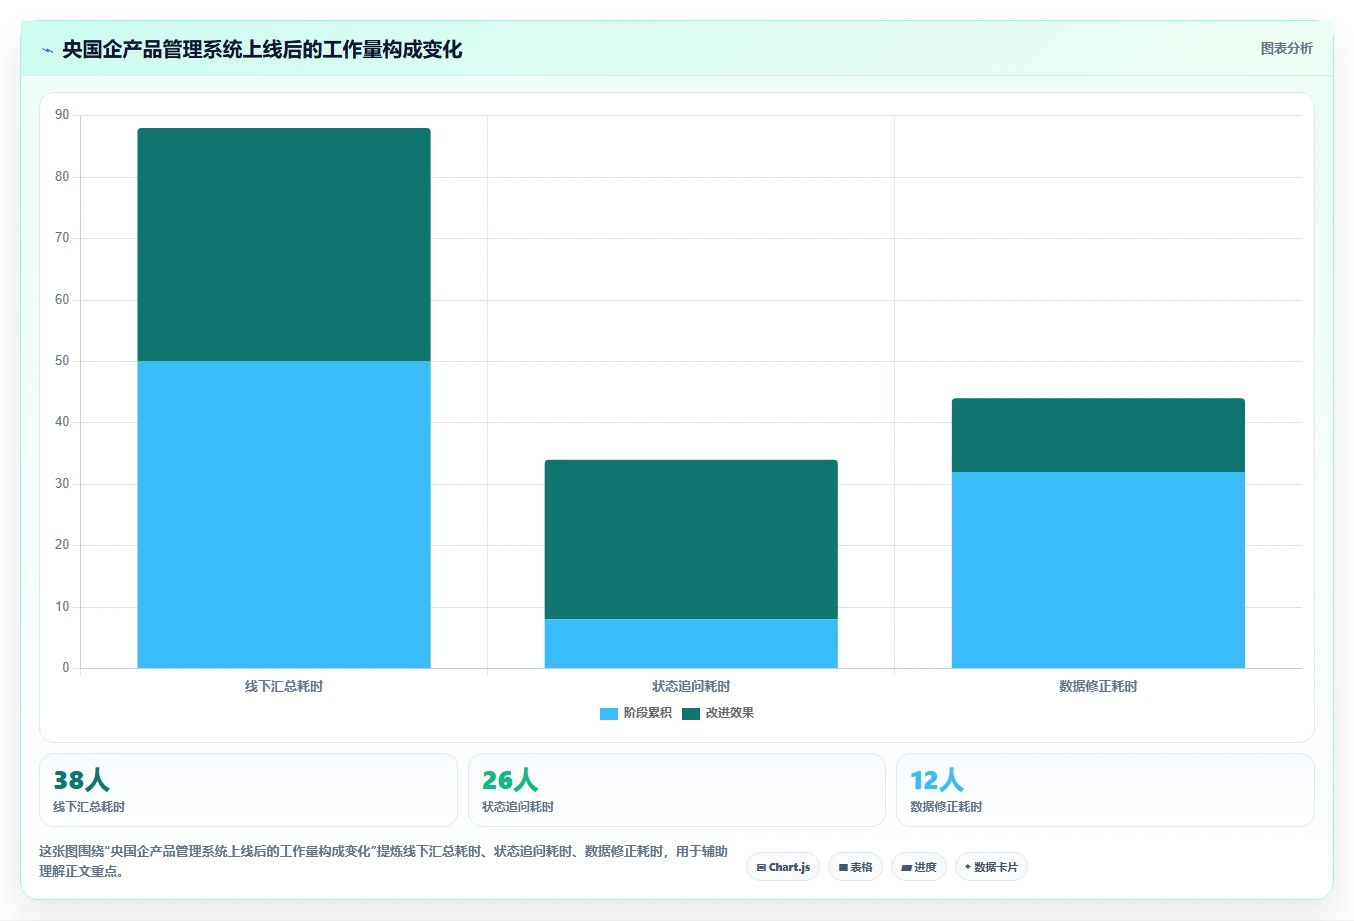
Task: Click the x-axis label 数据修正耗时
Action: [x=1098, y=686]
